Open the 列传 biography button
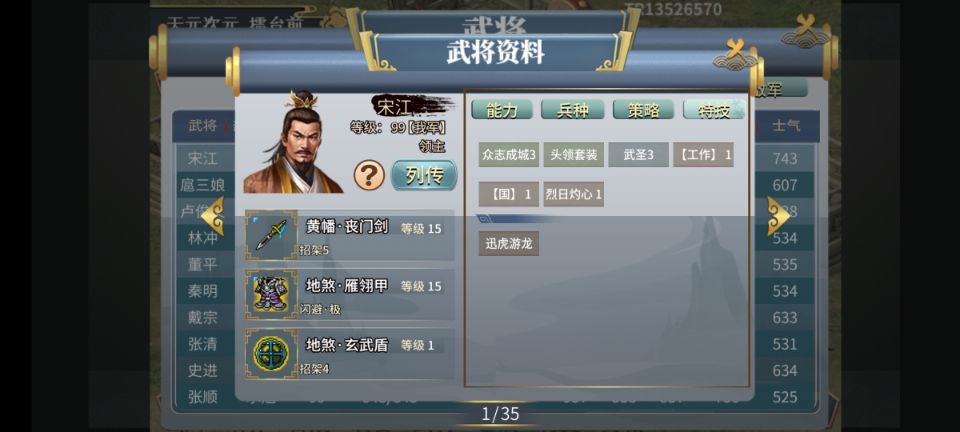Viewport: 960px width, 432px height. click(424, 176)
